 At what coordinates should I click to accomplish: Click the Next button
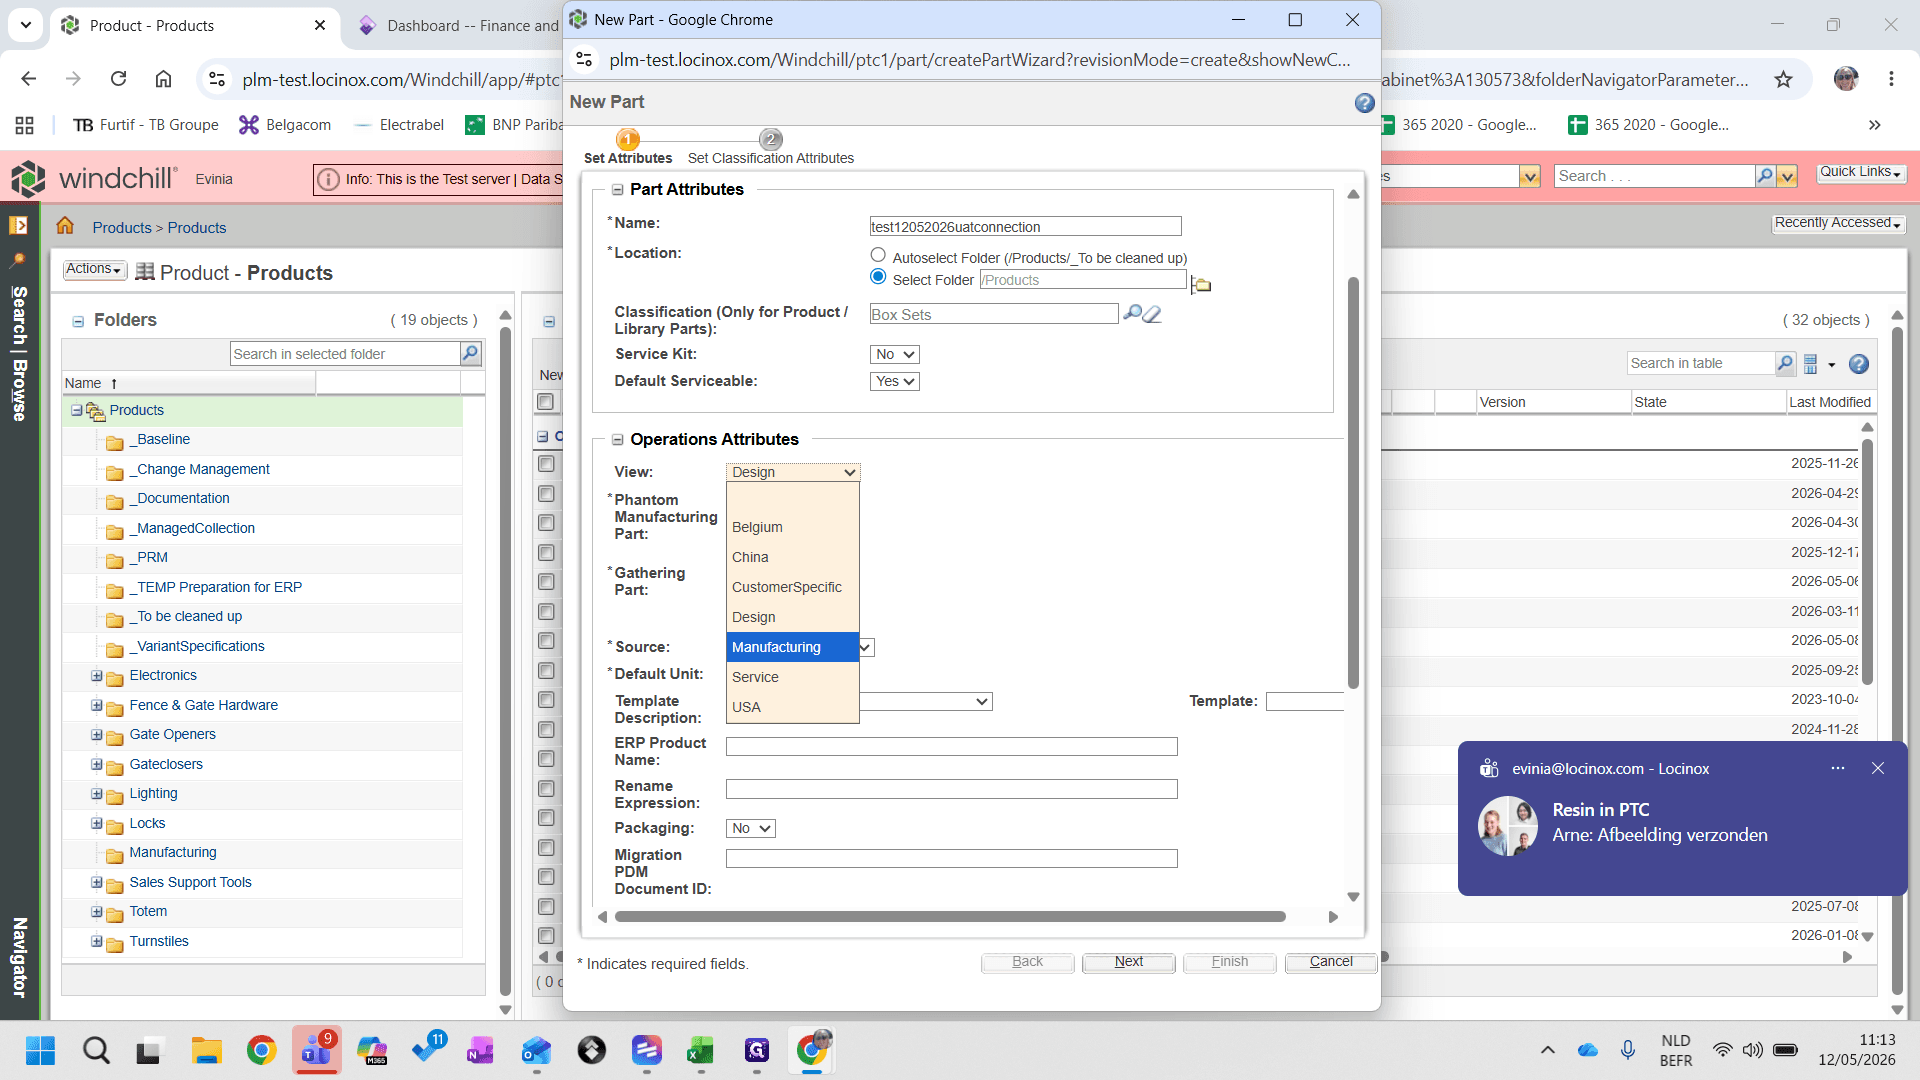1128,962
